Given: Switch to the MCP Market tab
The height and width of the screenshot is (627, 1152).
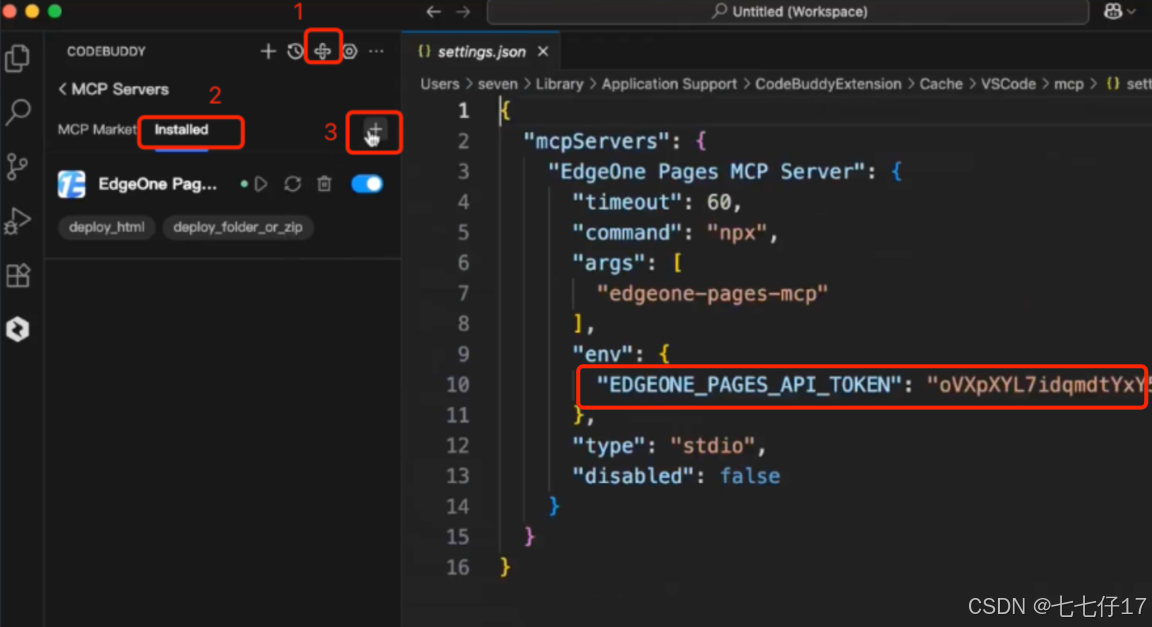Looking at the screenshot, I should [96, 129].
